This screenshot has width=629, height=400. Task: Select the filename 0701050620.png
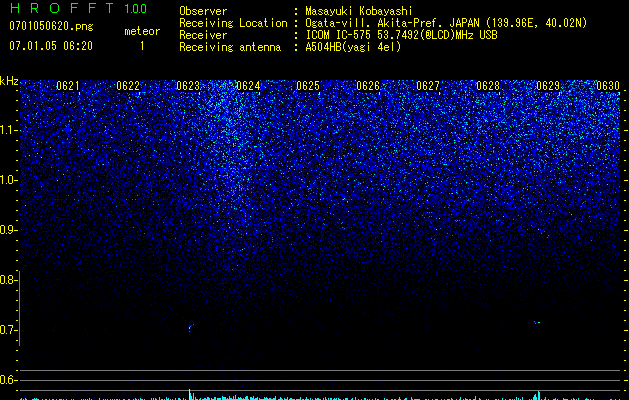click(x=51, y=26)
